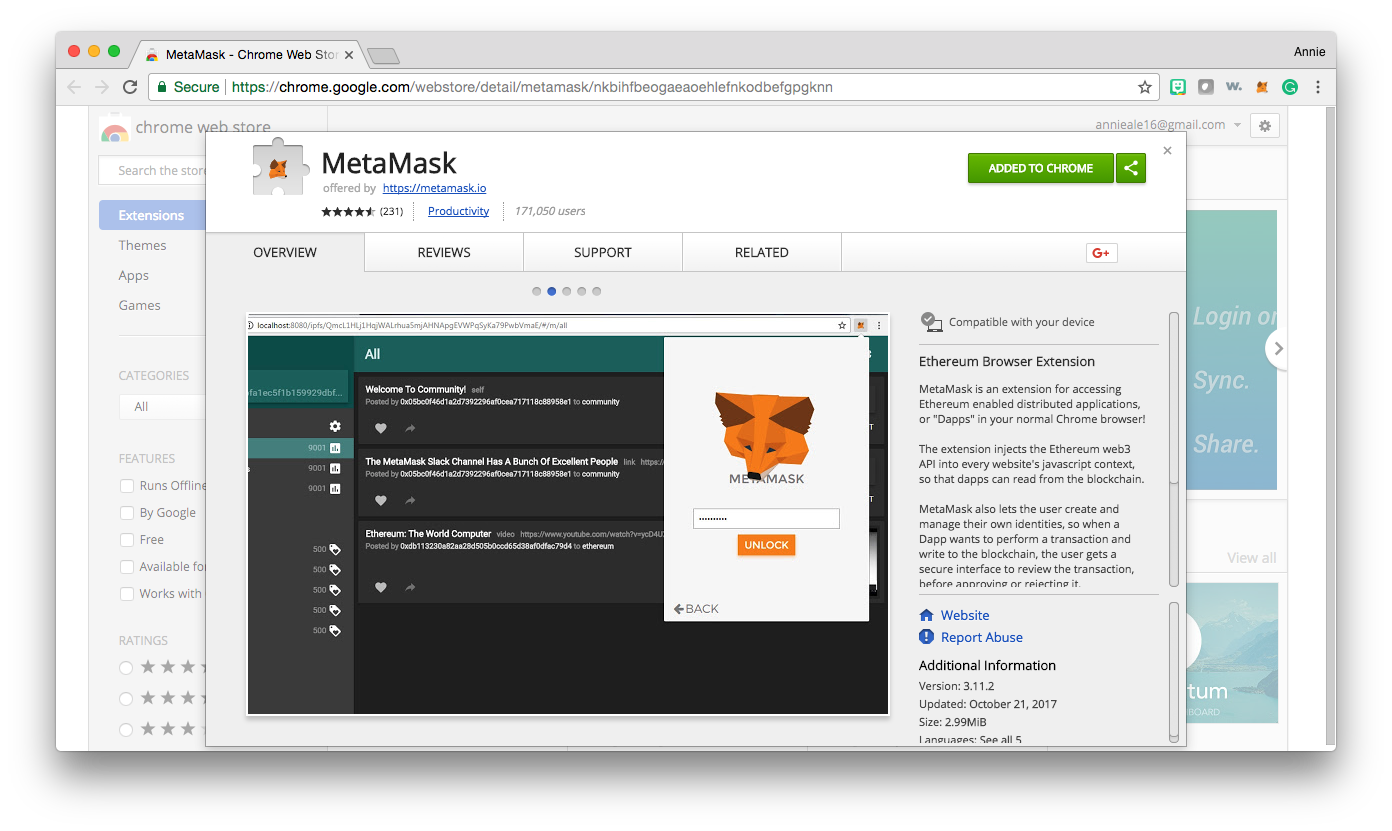Open the Chrome three-dot menu
The height and width of the screenshot is (831, 1392).
pos(1318,87)
